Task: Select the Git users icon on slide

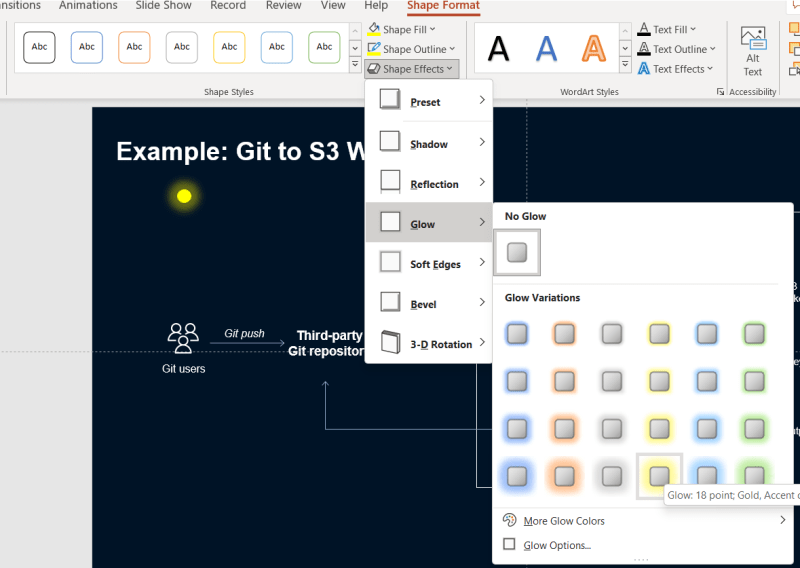Action: (183, 338)
